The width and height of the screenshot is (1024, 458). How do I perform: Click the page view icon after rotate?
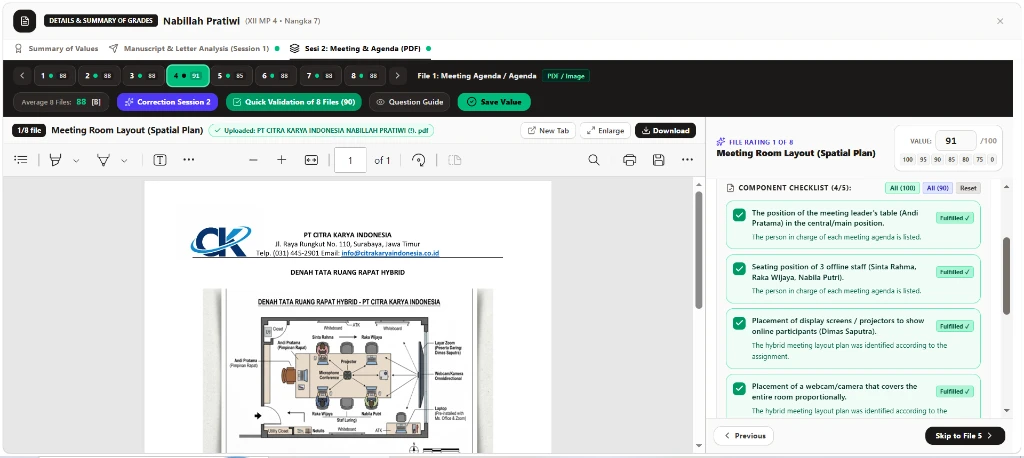455,160
